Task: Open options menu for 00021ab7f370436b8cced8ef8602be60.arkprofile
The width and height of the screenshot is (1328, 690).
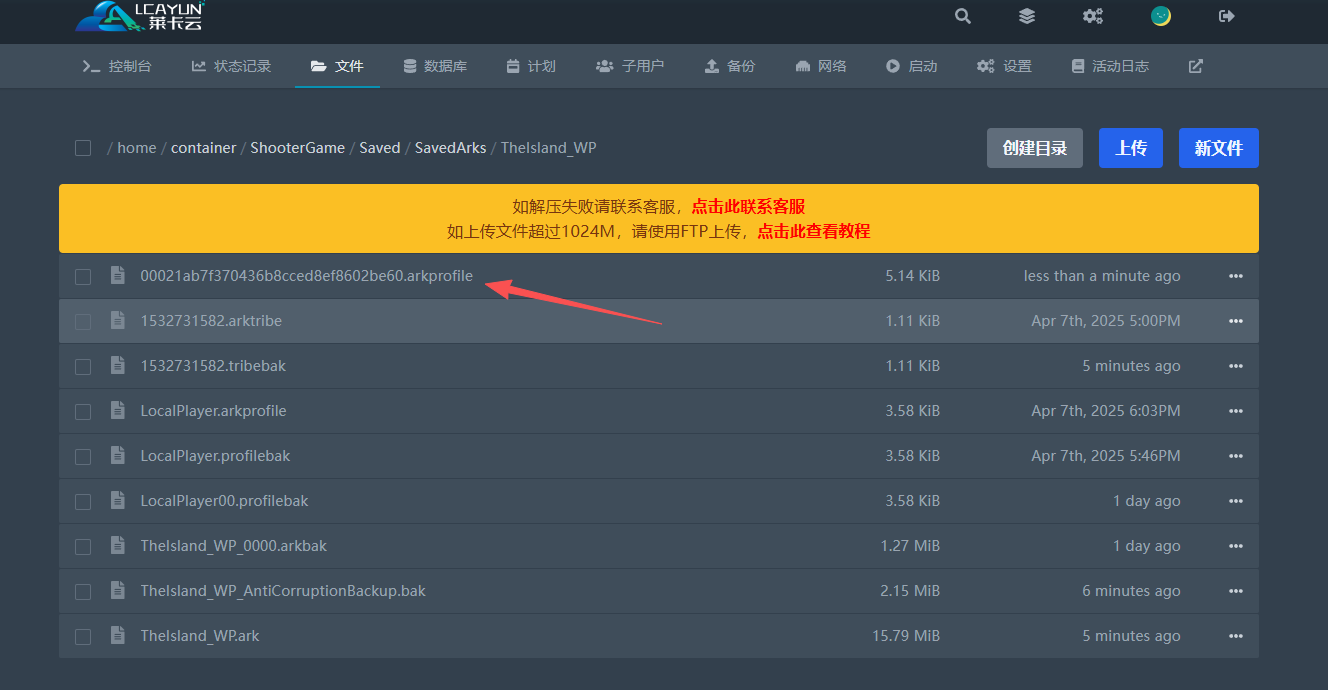Action: point(1235,277)
